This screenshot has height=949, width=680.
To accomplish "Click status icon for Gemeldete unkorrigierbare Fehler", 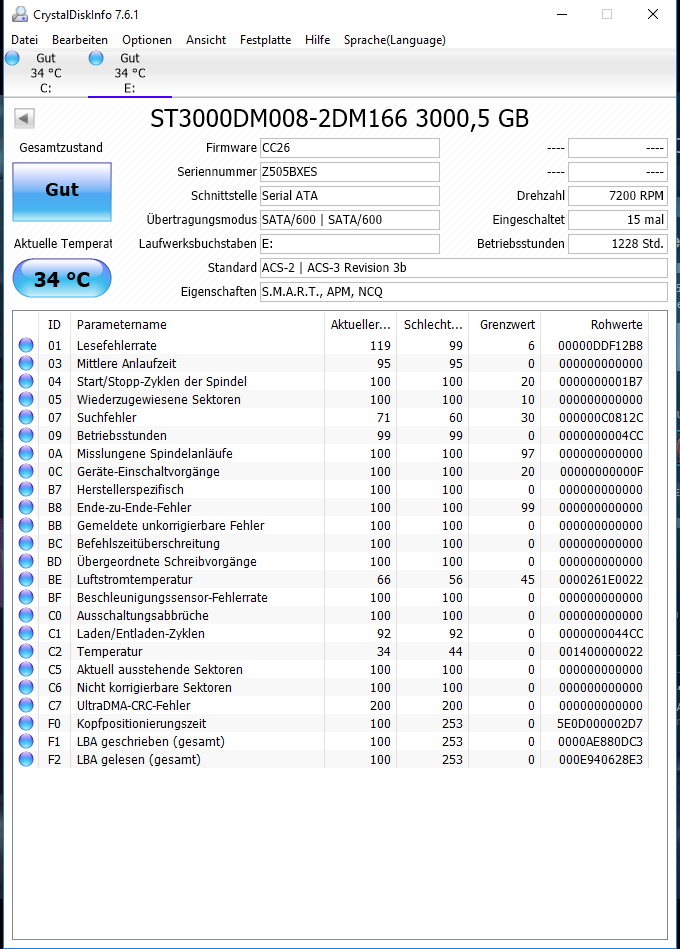I will pos(26,525).
